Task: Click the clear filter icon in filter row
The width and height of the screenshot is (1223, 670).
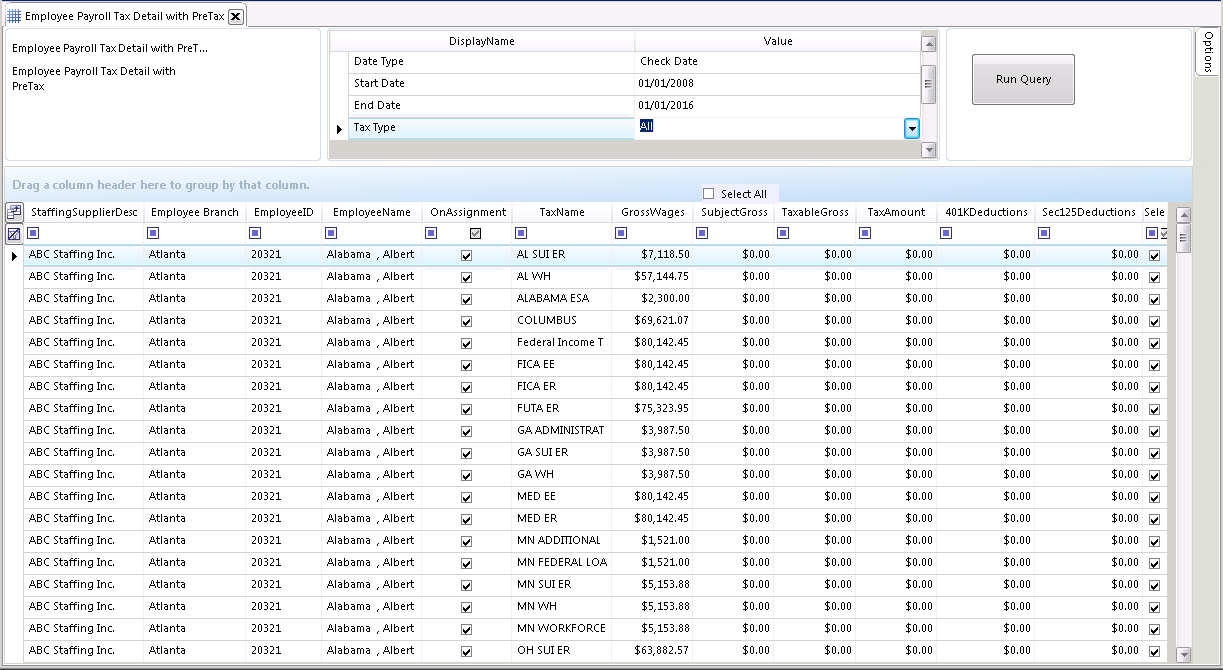Action: coord(14,234)
